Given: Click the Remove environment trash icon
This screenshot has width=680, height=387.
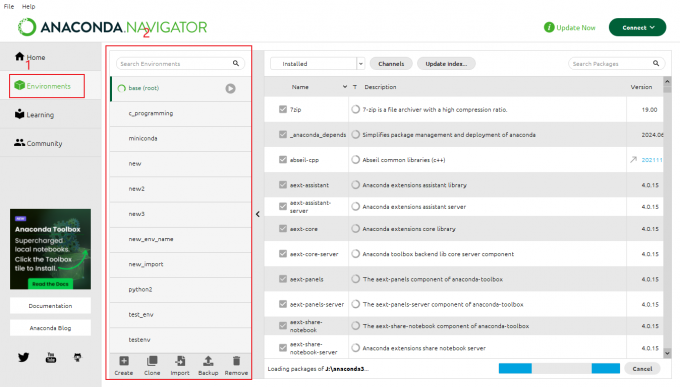Looking at the screenshot, I should coord(236,361).
